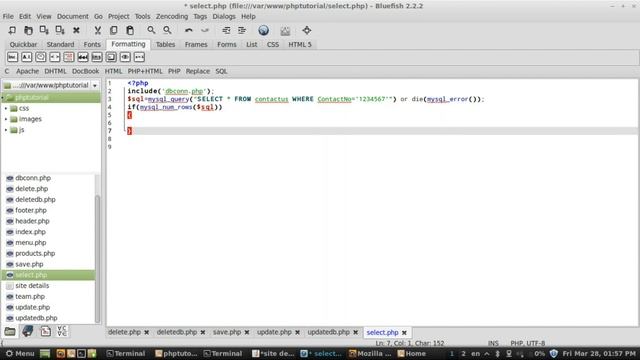Open the snippets document icon in side panel
This screenshot has height=360, width=640.
coord(45,331)
